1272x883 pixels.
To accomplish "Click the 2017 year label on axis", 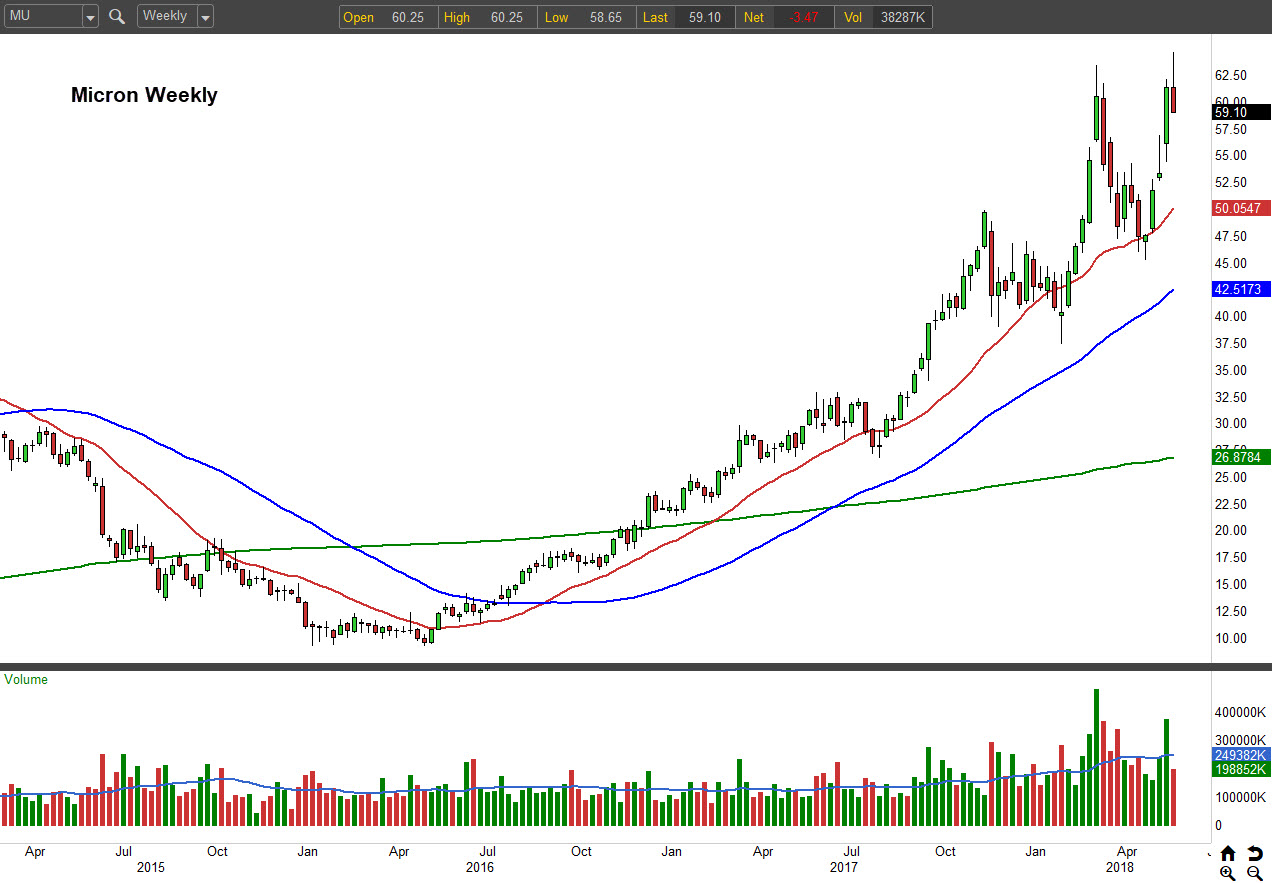I will coord(845,867).
